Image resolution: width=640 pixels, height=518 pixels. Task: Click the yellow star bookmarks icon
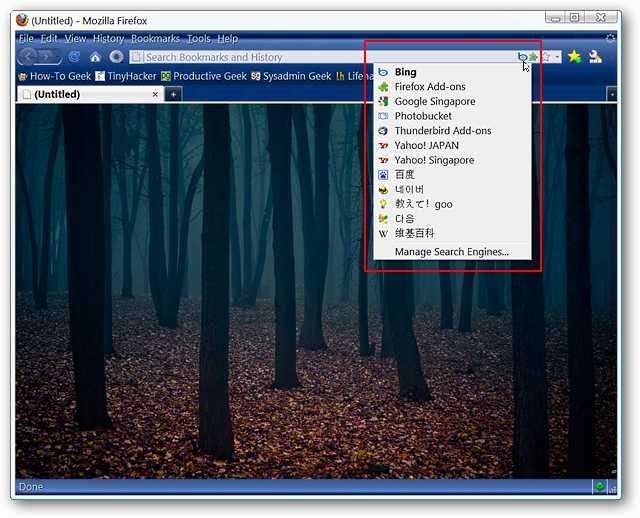[x=574, y=57]
